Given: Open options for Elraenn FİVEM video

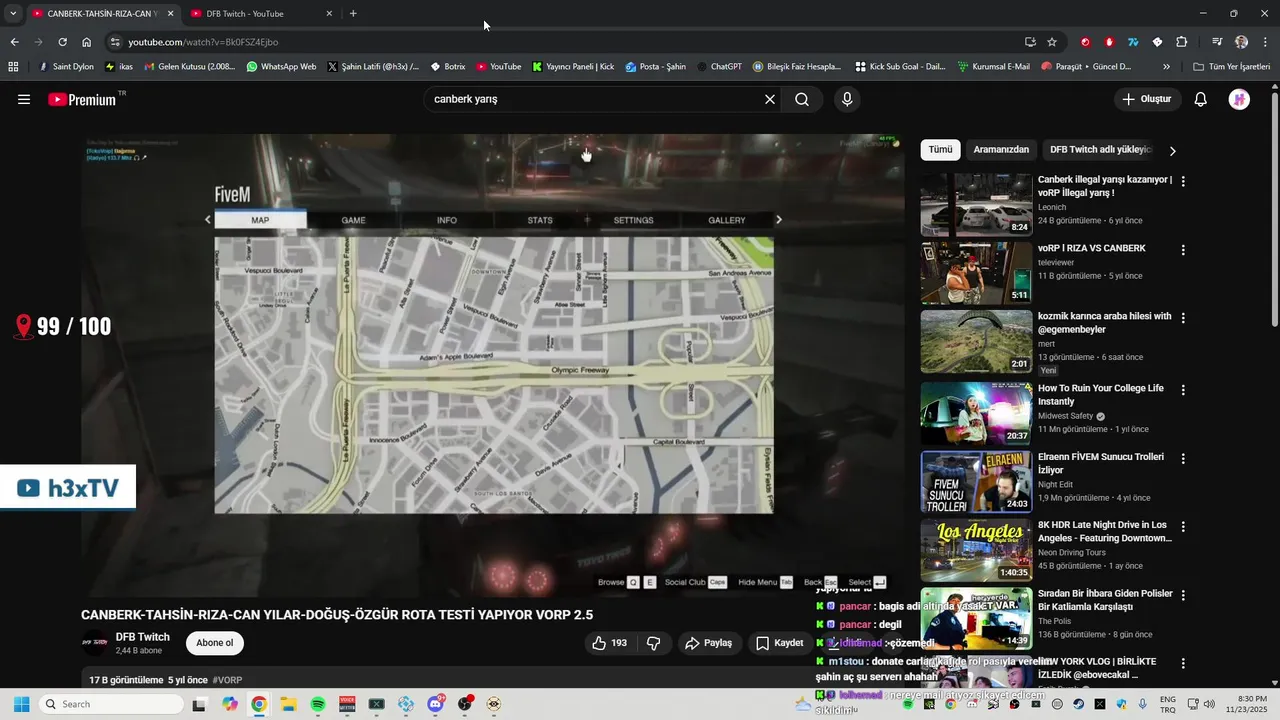Looking at the screenshot, I should pos(1183,459).
